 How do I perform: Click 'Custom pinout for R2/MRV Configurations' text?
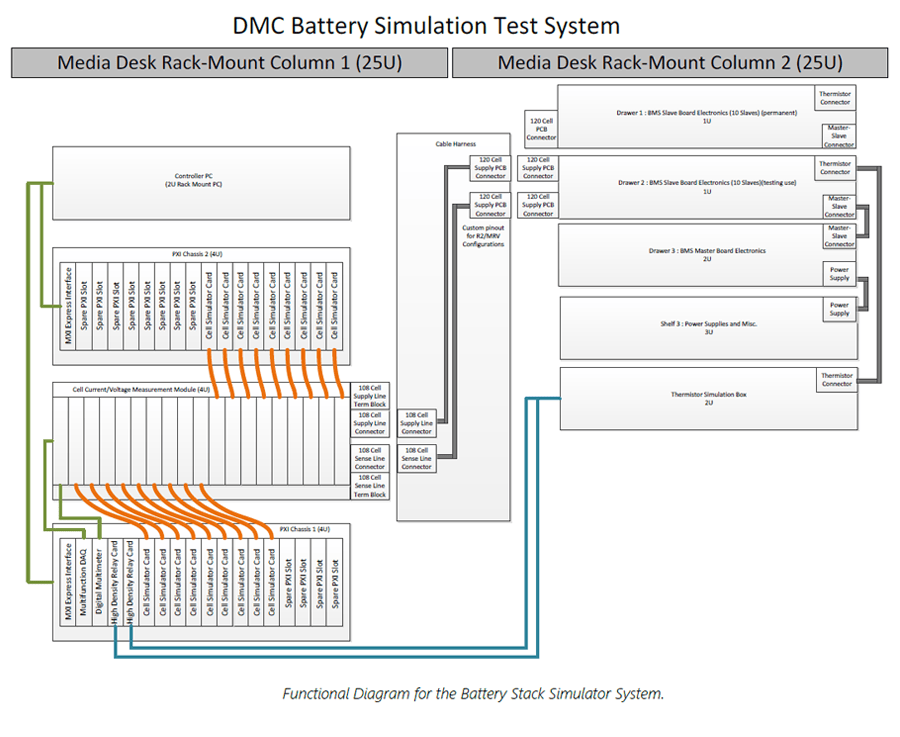click(x=483, y=236)
